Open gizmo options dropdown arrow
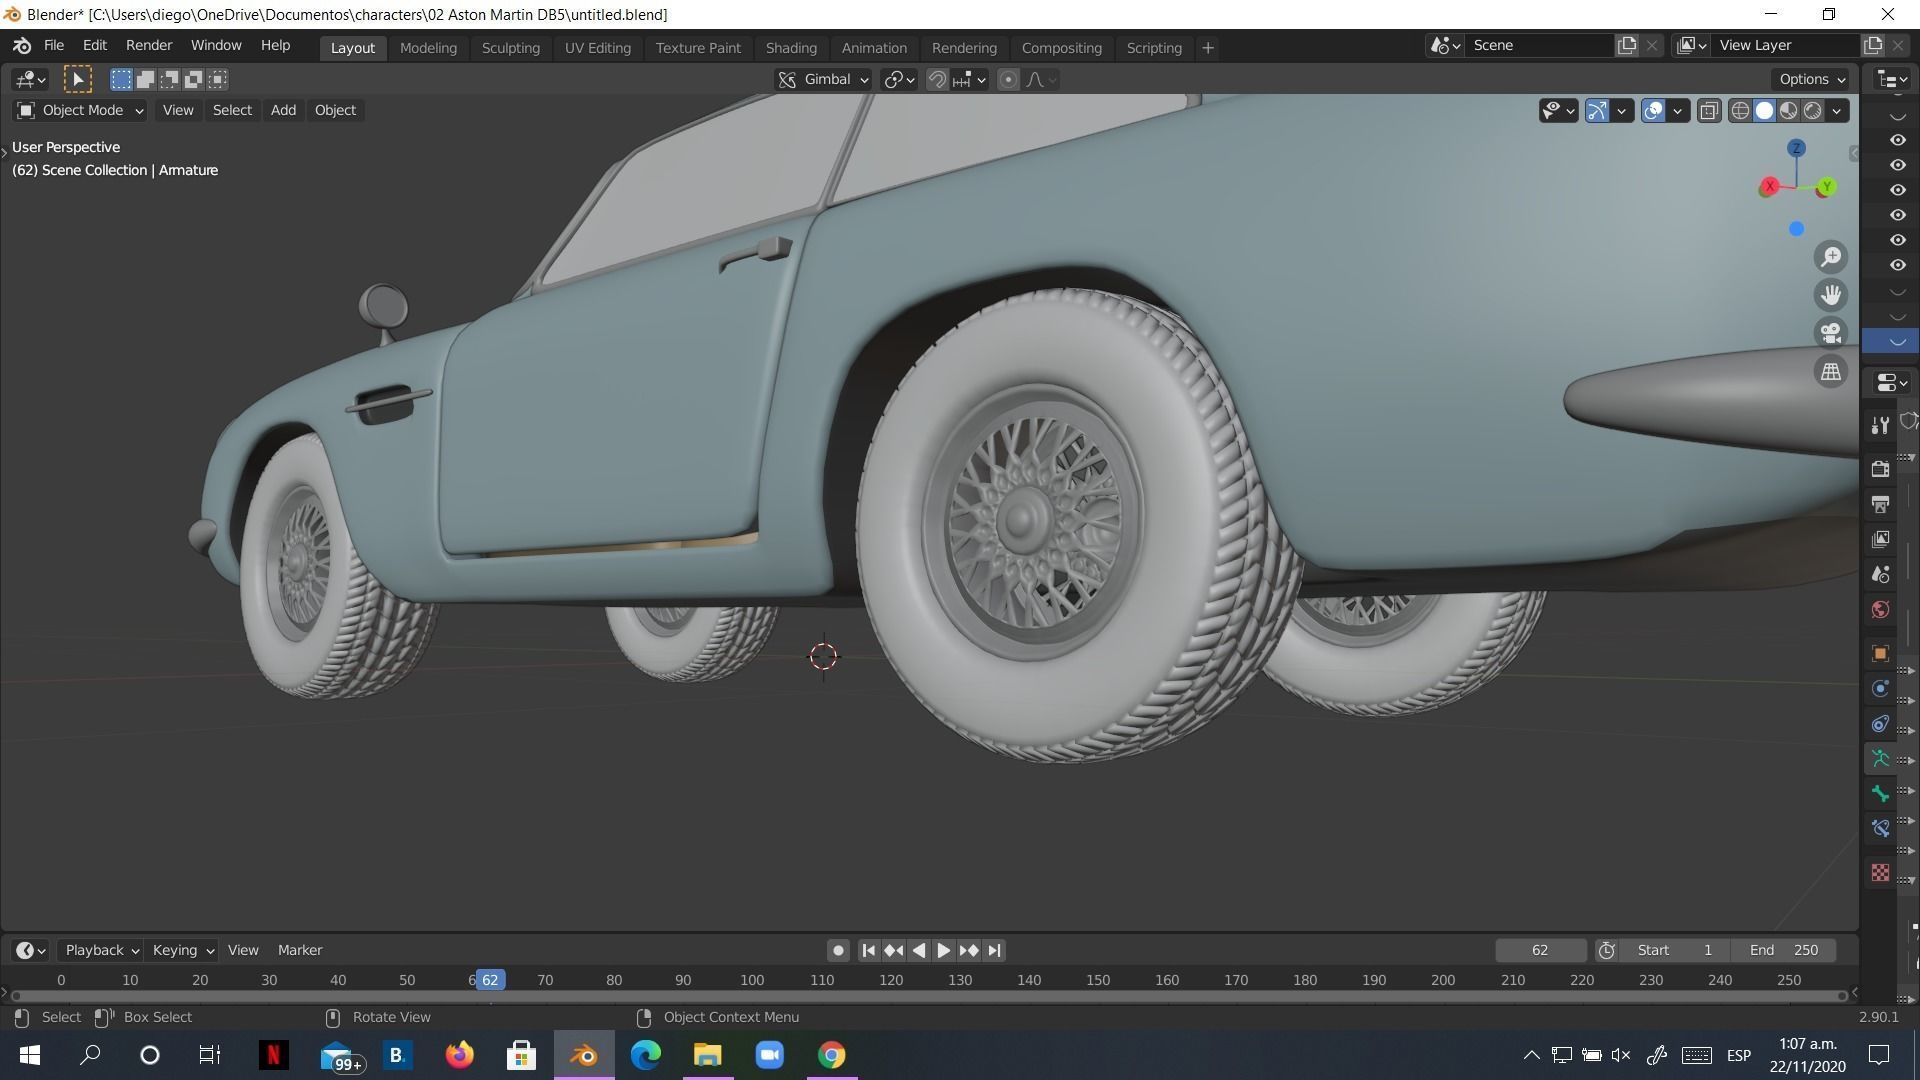This screenshot has height=1080, width=1920. coord(1621,111)
